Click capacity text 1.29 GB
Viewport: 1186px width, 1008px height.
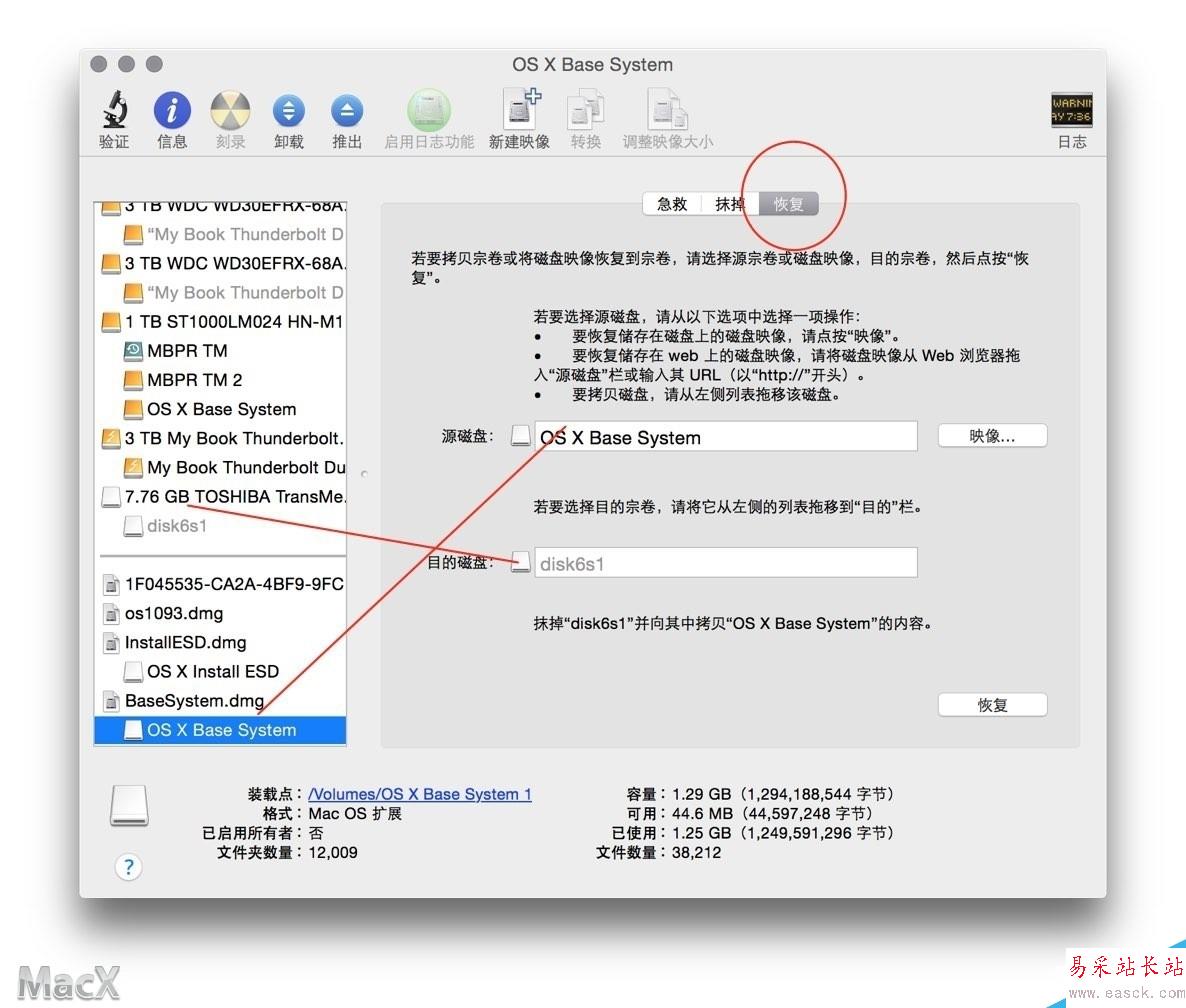click(701, 794)
